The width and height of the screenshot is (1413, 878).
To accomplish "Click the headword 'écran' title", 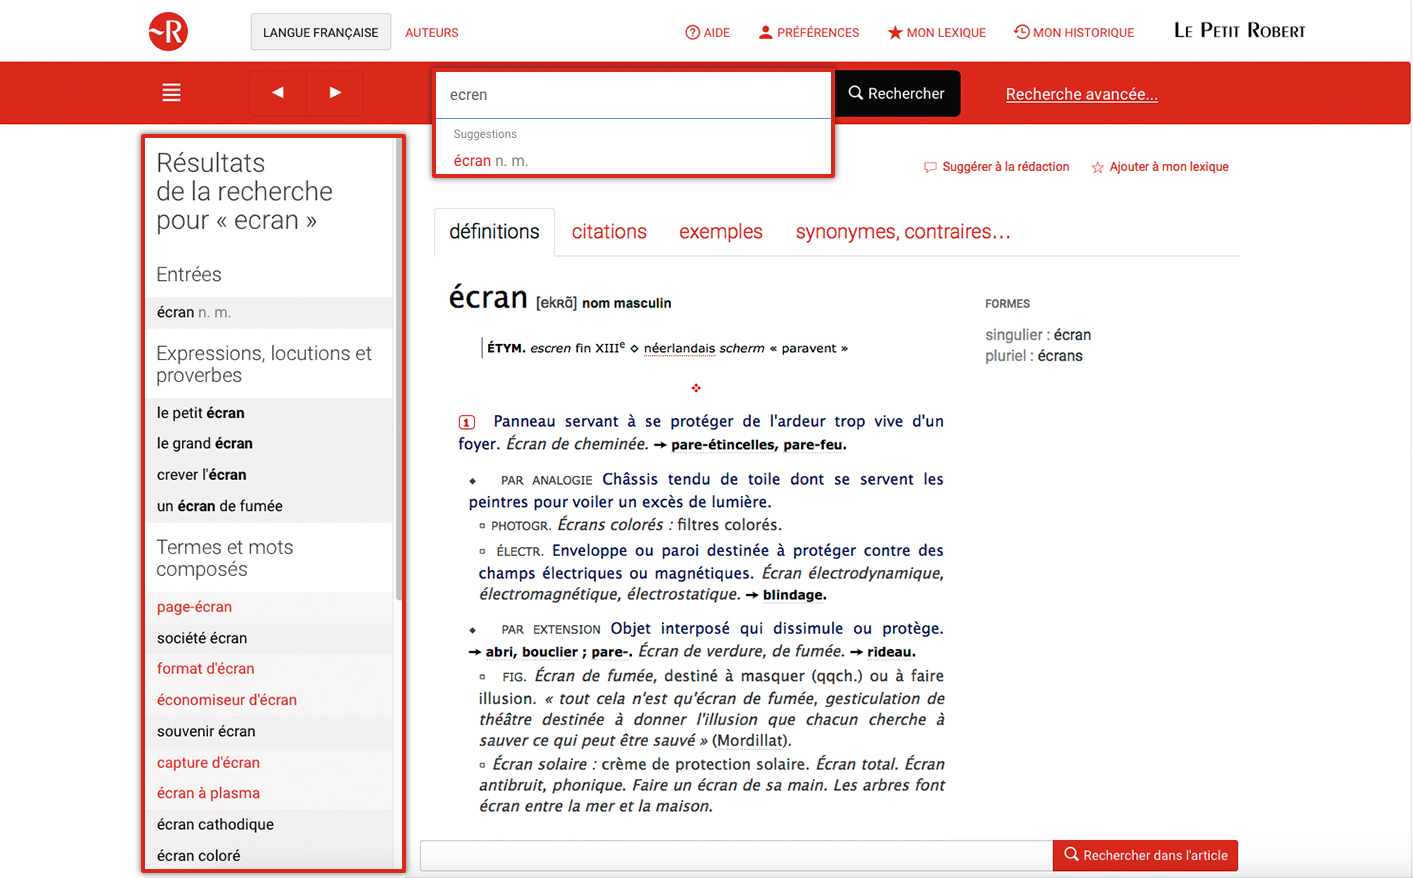I will [488, 297].
